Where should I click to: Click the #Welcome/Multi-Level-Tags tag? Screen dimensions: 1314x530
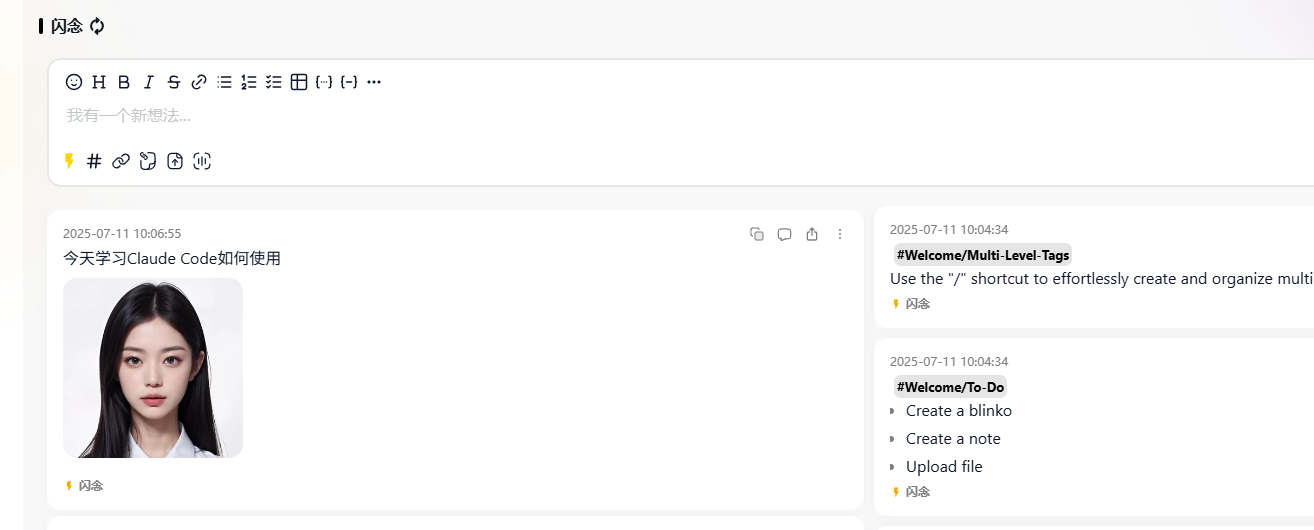click(983, 255)
